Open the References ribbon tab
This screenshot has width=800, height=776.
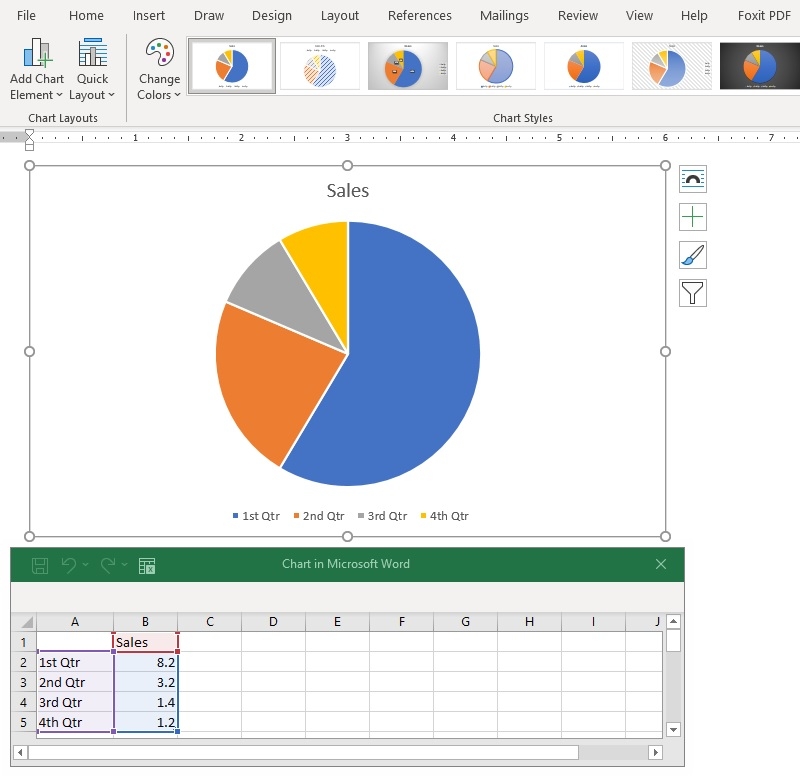pyautogui.click(x=419, y=16)
